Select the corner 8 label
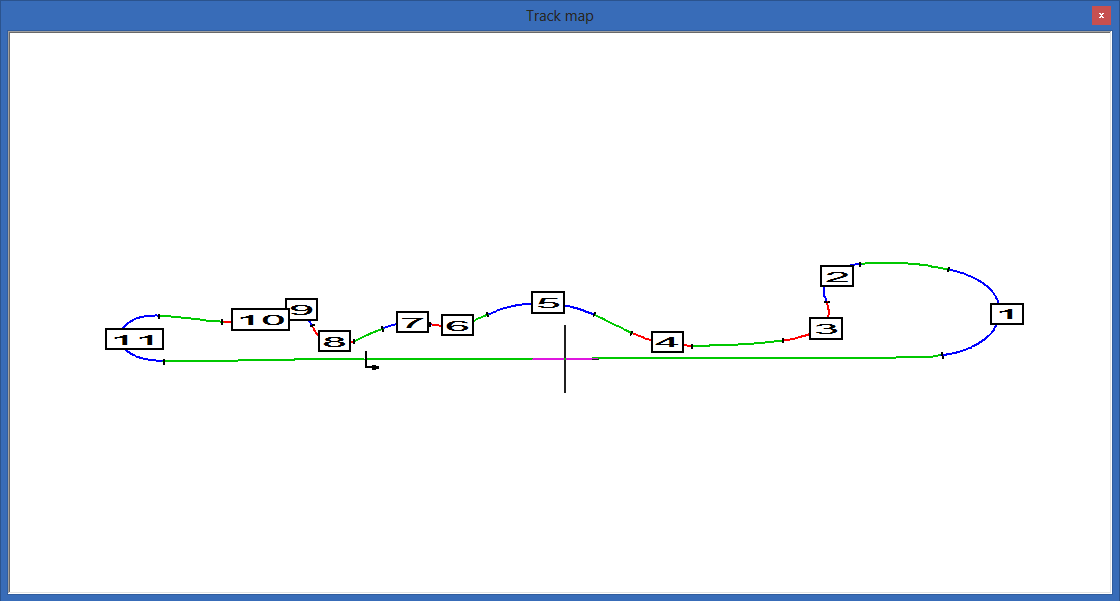Image resolution: width=1120 pixels, height=601 pixels. pyautogui.click(x=334, y=341)
